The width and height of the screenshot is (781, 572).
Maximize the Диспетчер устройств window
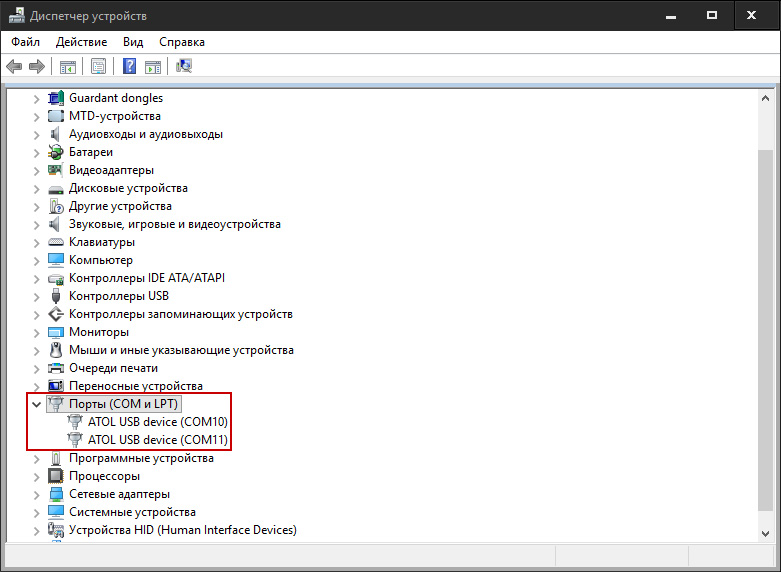(x=712, y=15)
